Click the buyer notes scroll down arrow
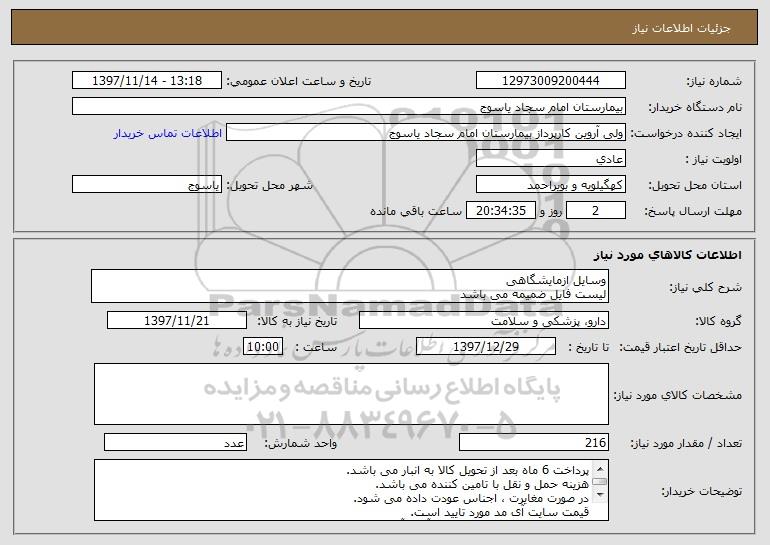The height and width of the screenshot is (545, 770). tap(600, 494)
